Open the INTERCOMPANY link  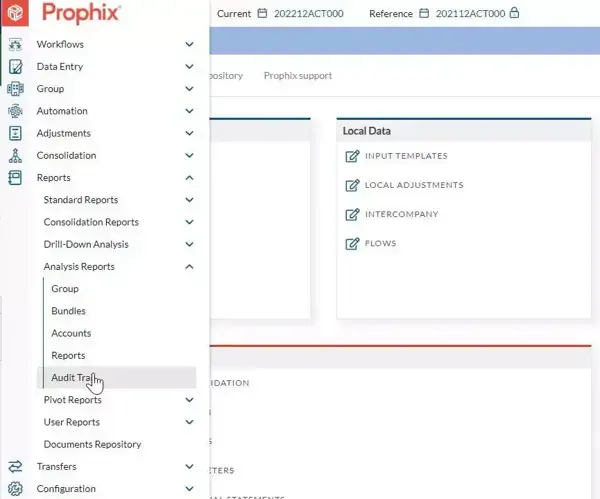[x=401, y=214]
